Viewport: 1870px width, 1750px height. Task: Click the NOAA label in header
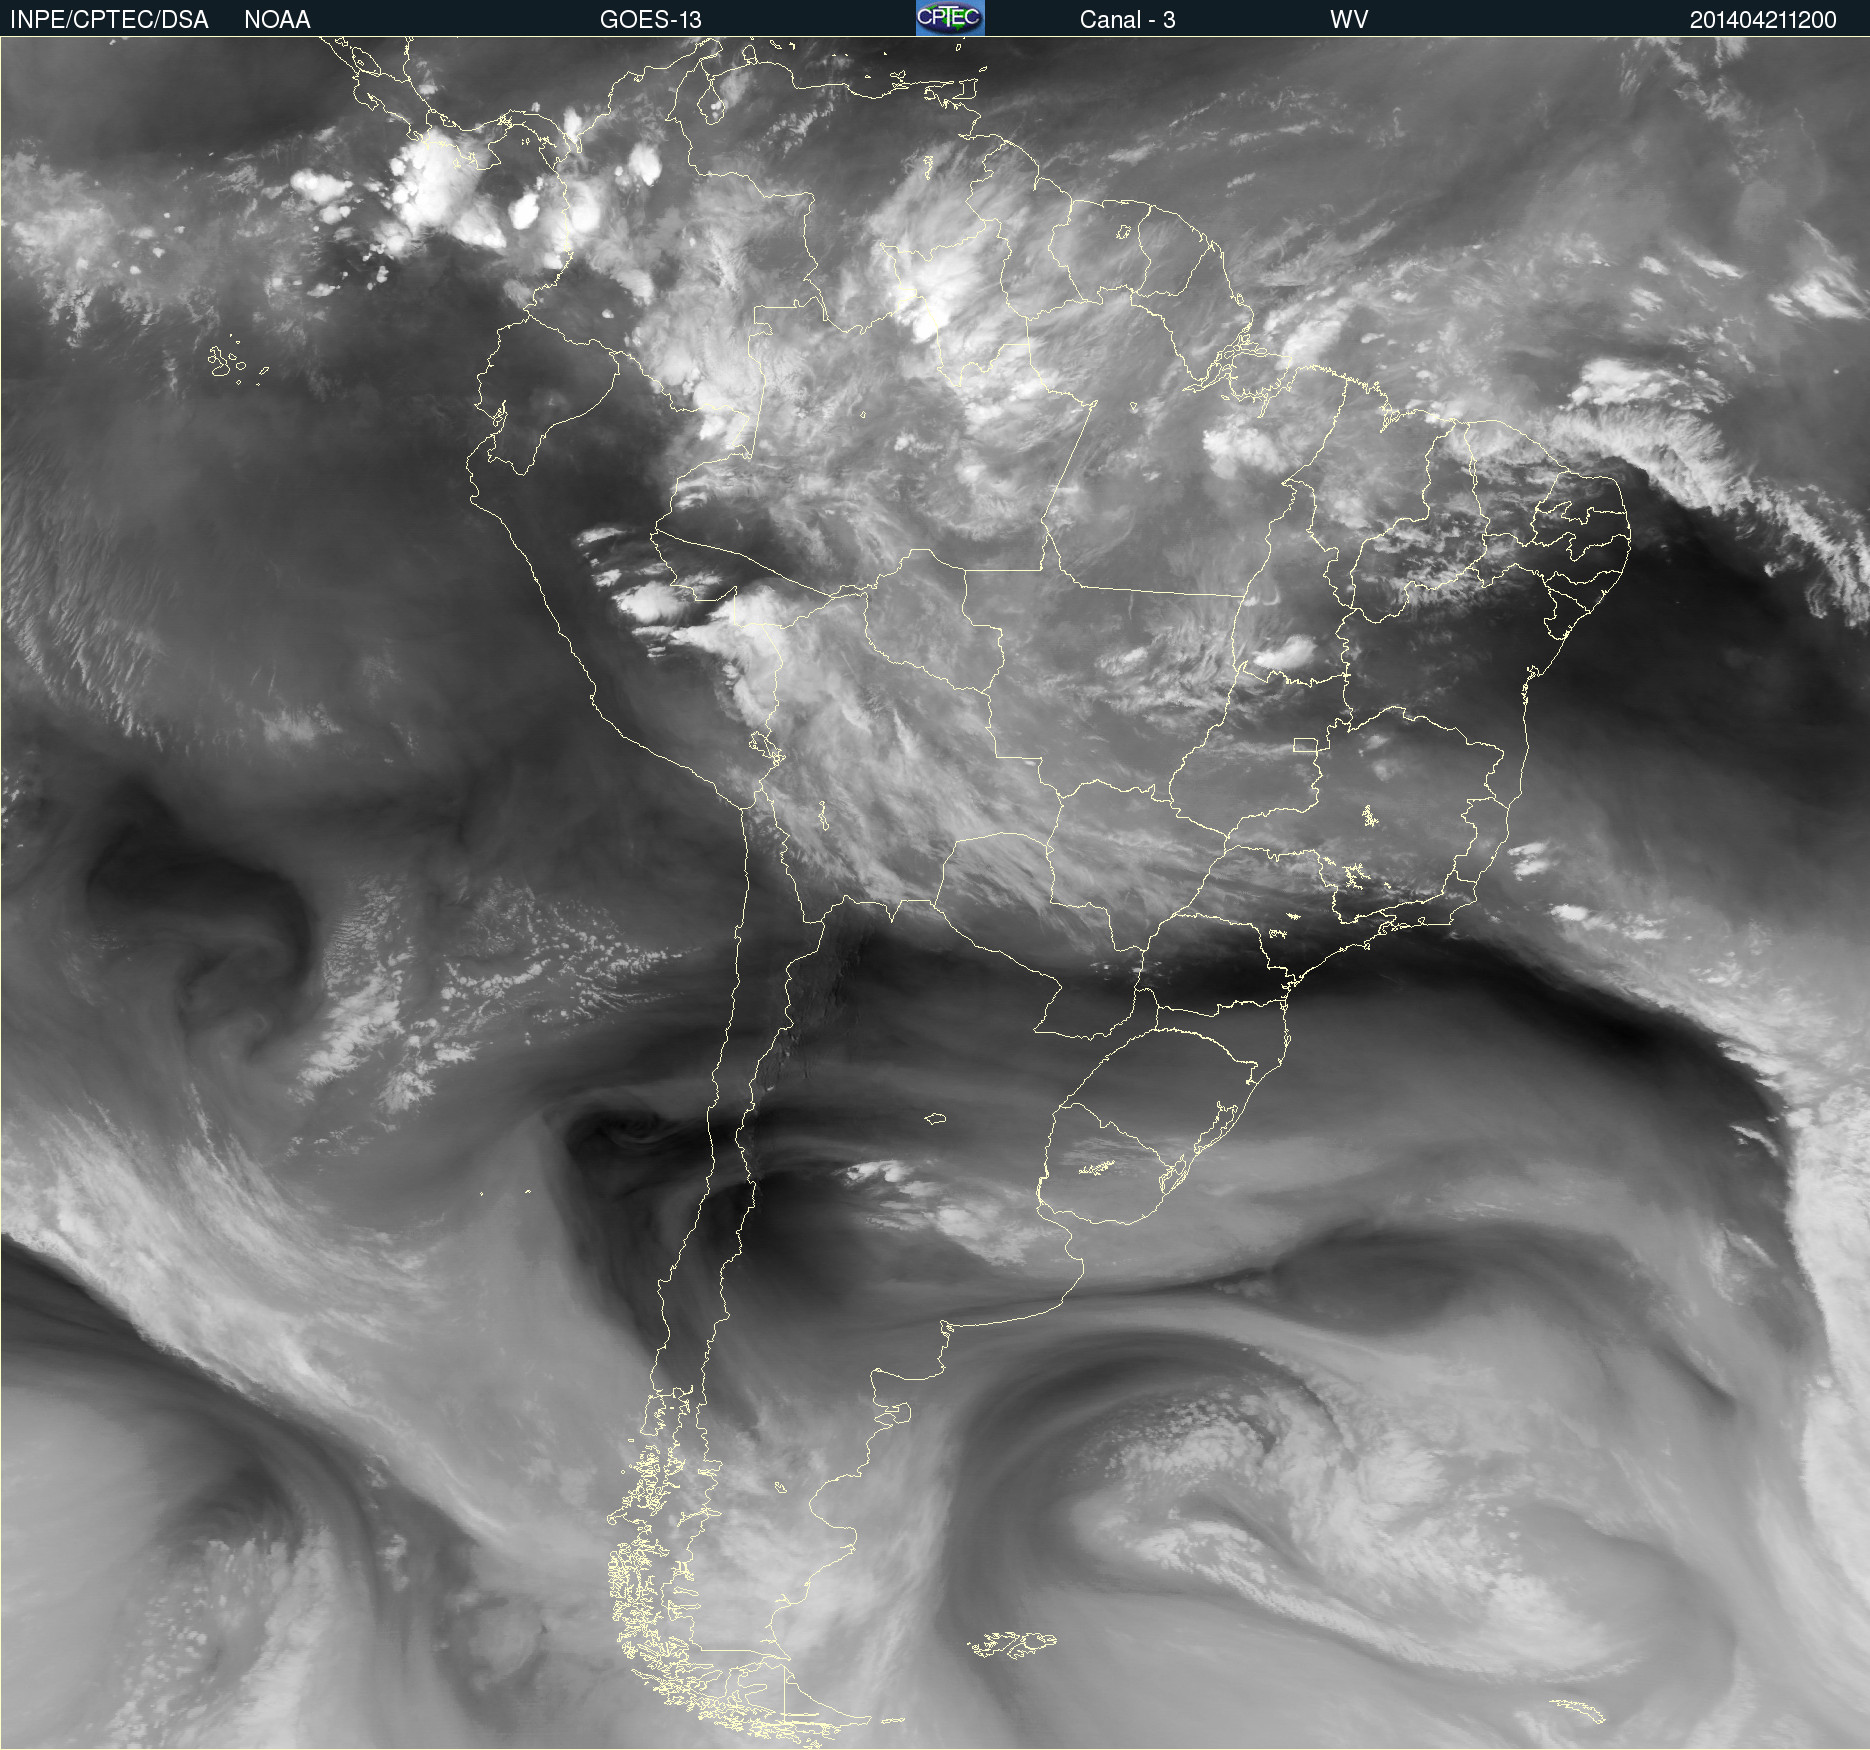tap(277, 20)
